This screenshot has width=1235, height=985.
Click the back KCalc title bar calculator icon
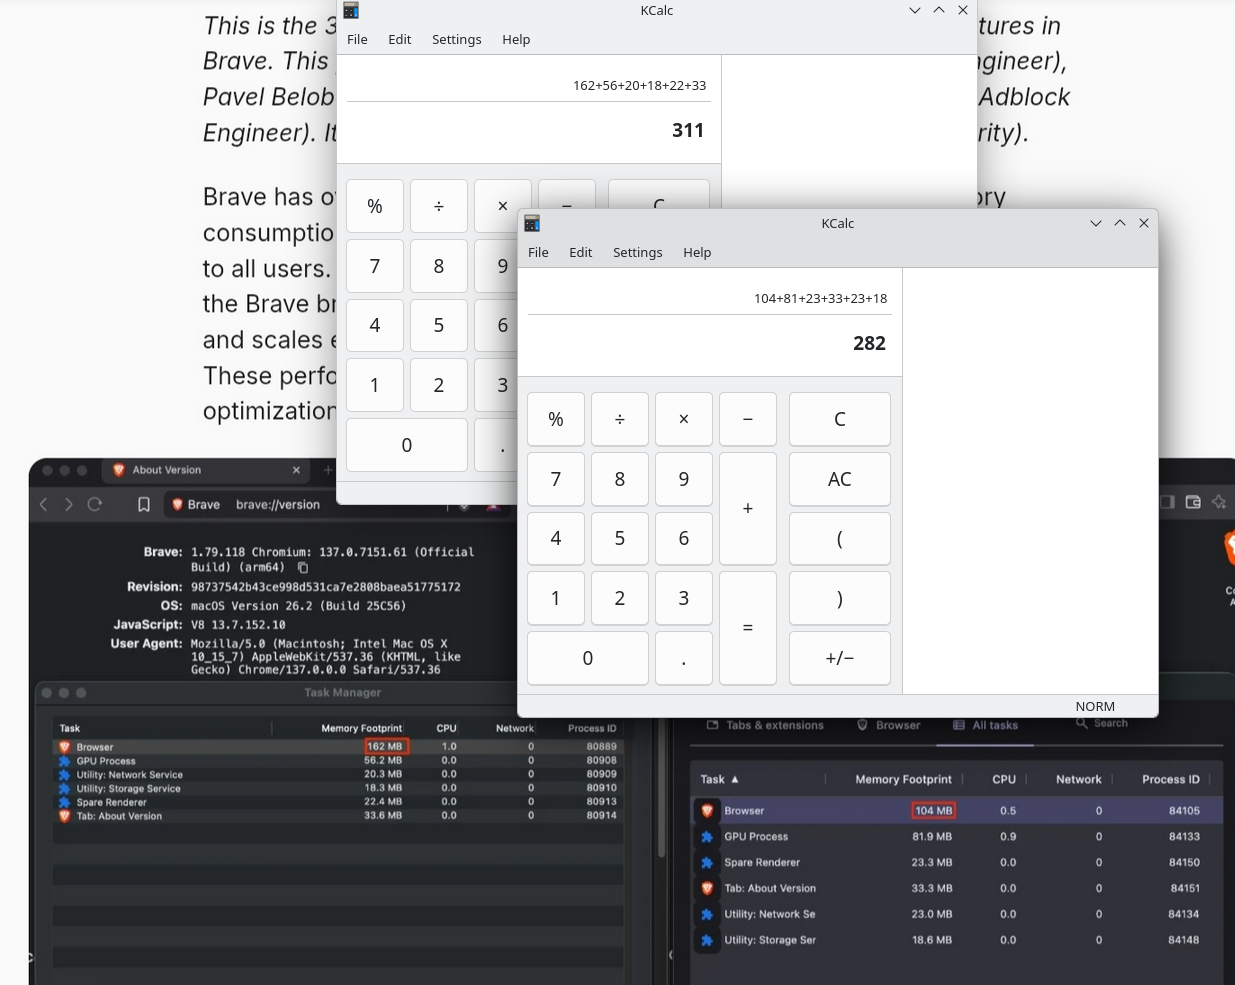click(351, 10)
